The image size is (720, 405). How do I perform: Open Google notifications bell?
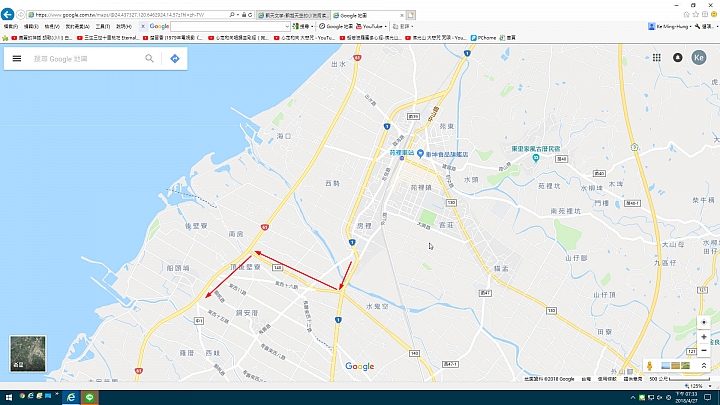(x=677, y=57)
